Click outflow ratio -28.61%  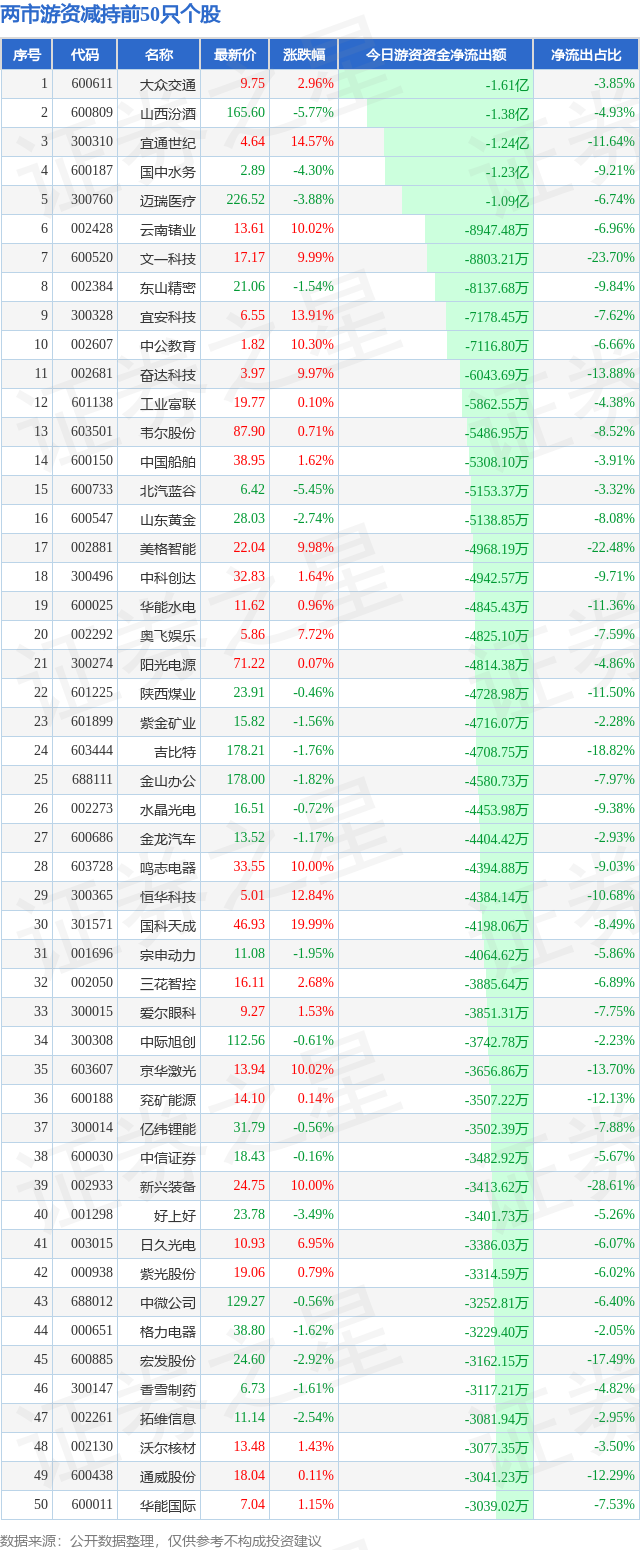coord(611,1185)
